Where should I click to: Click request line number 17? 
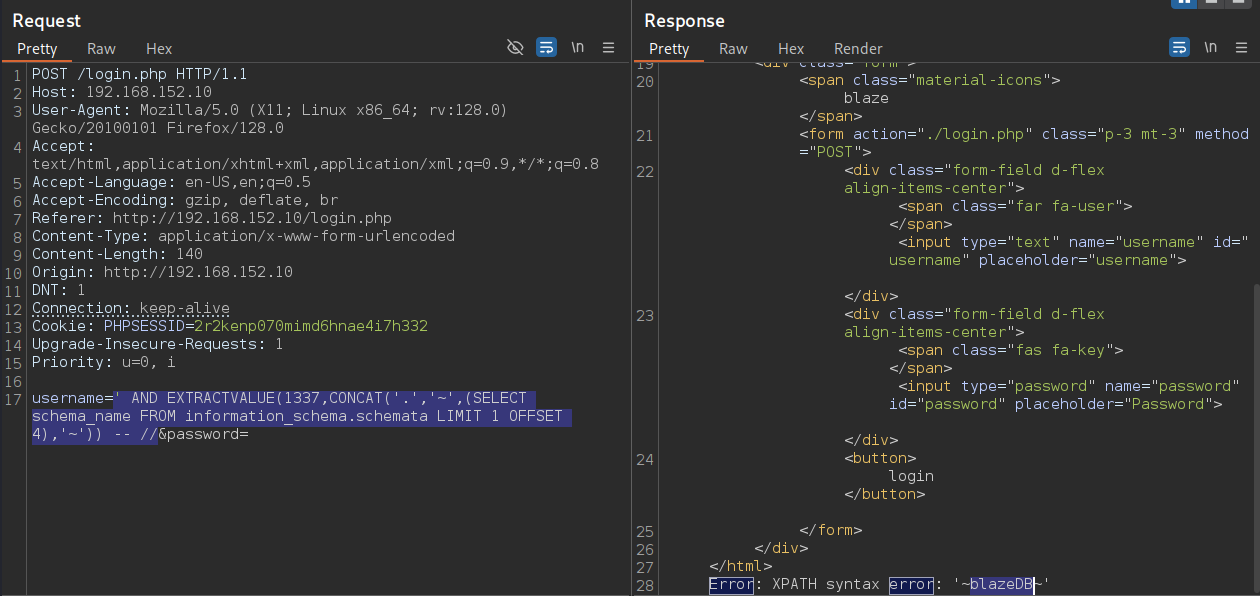[x=14, y=398]
